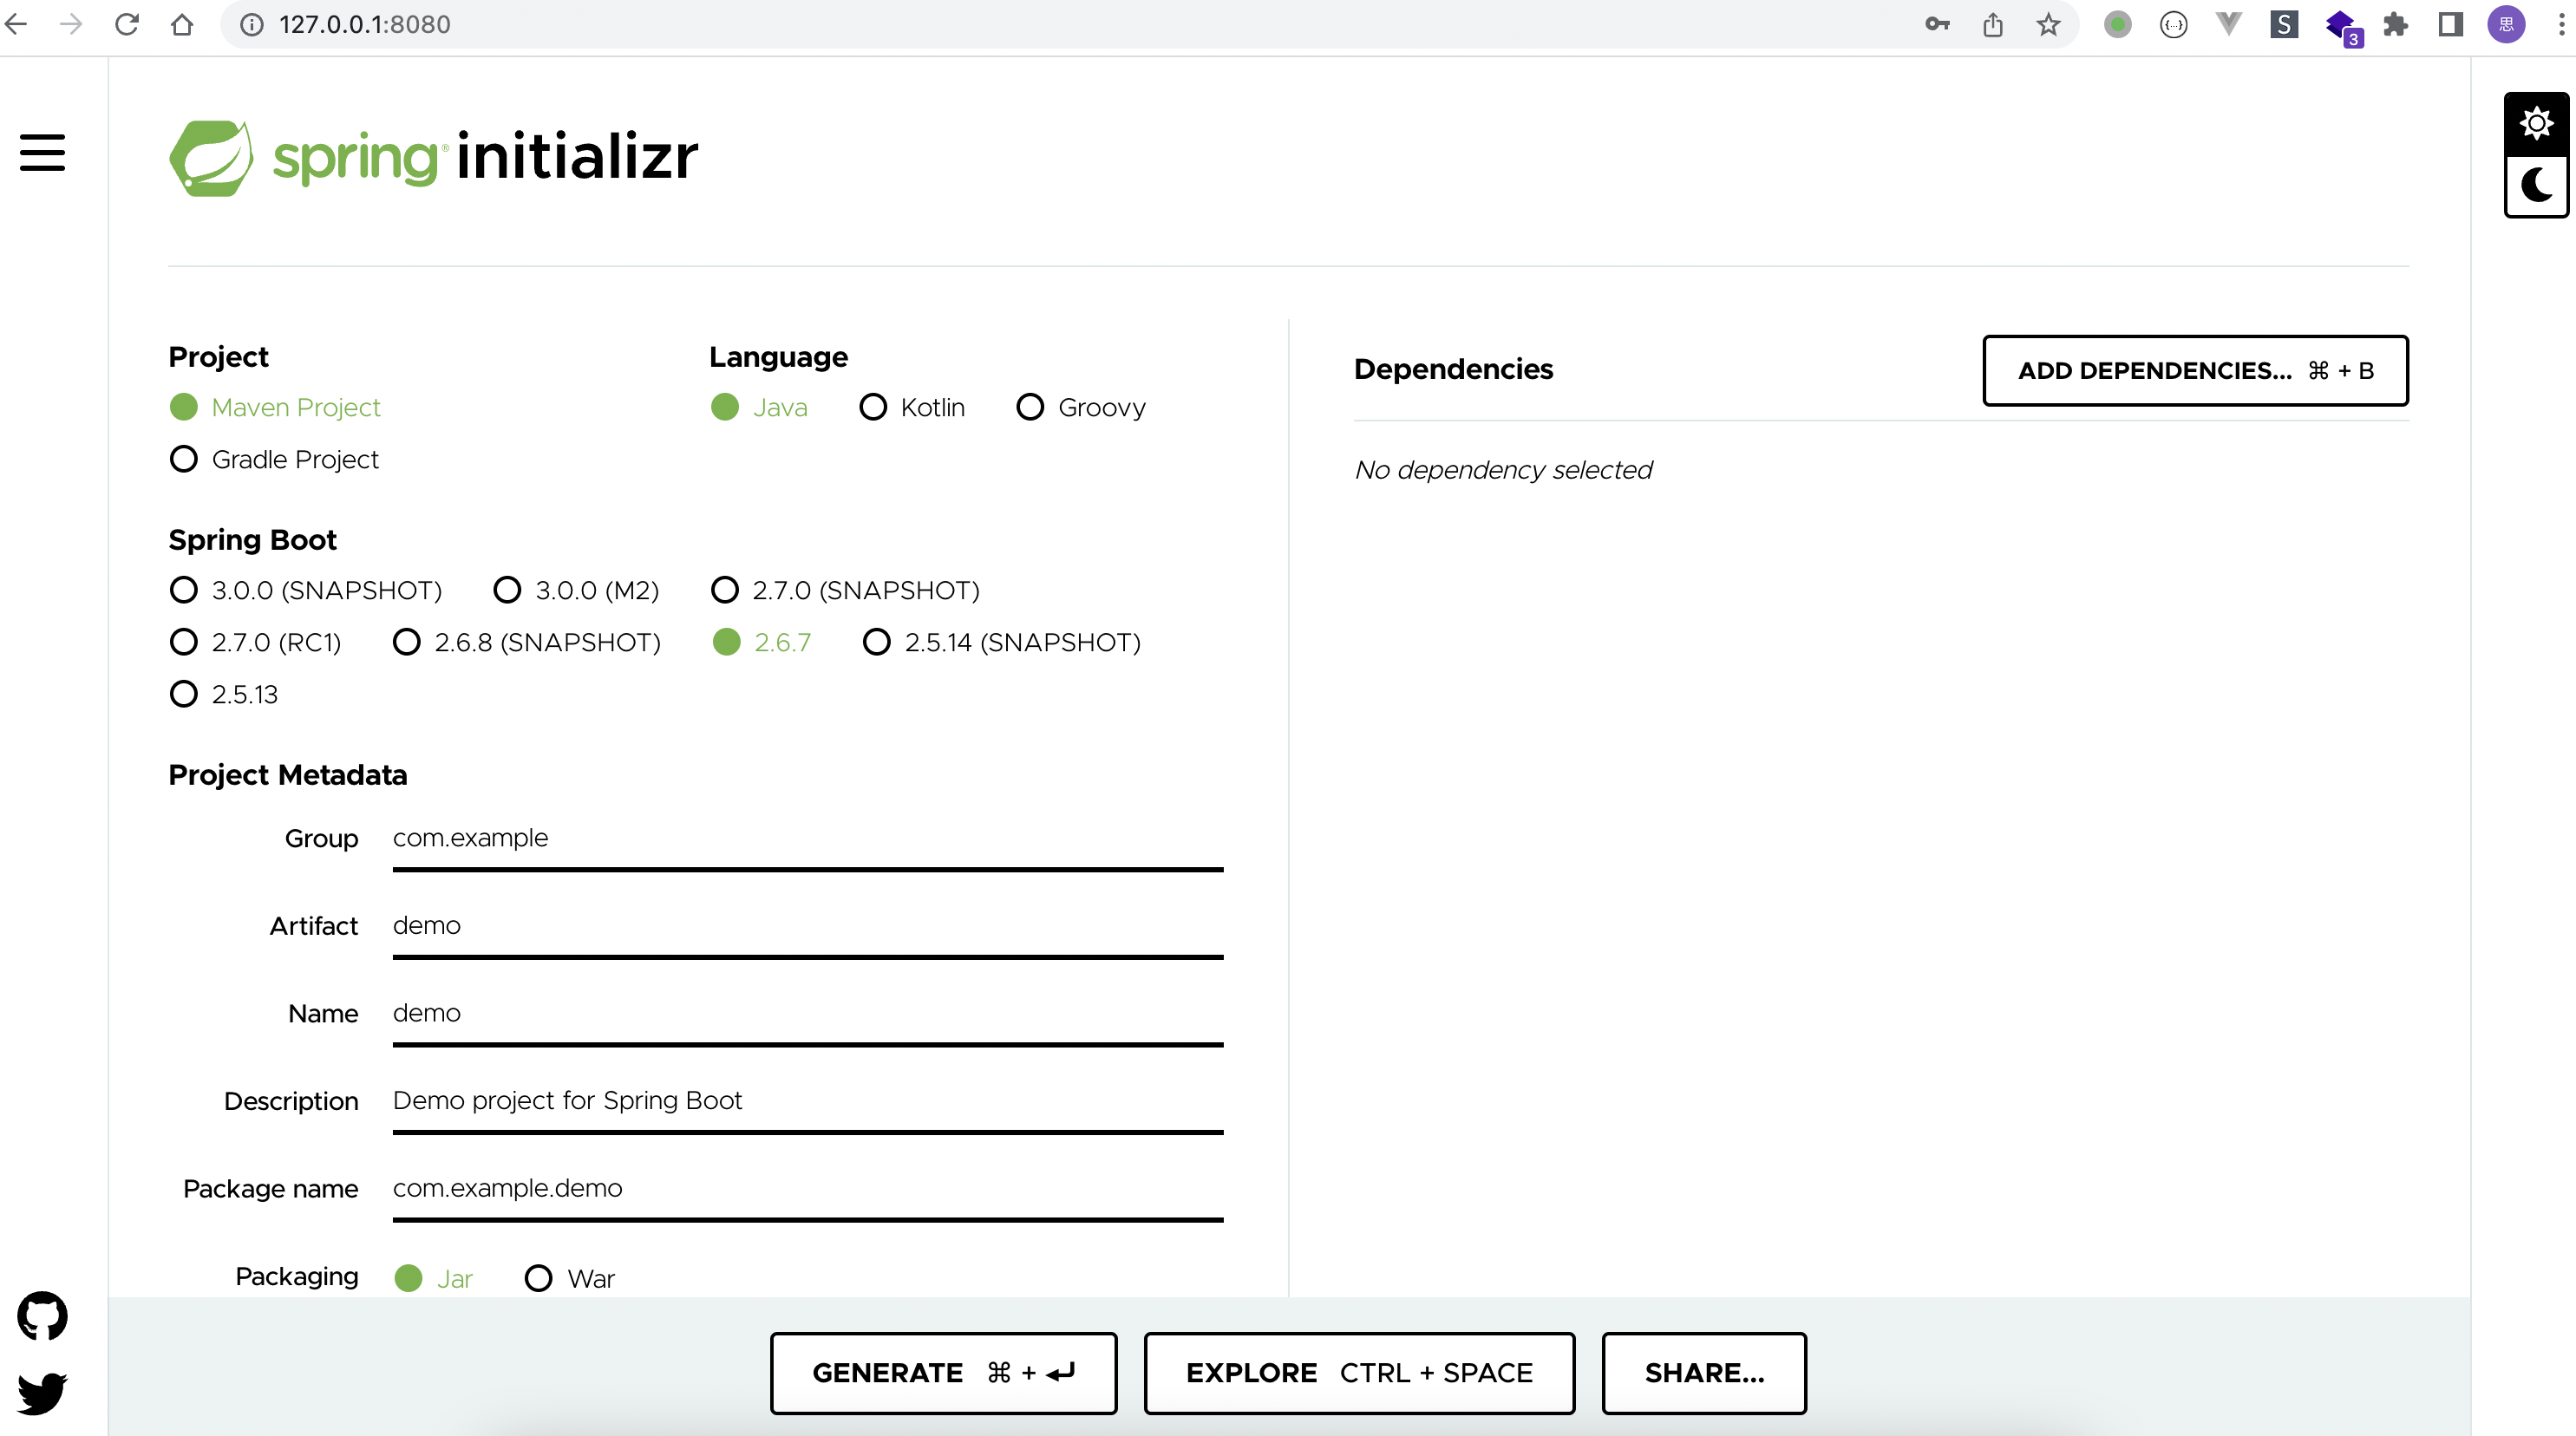2576x1436 pixels.
Task: Switch to light theme sun icon
Action: pyautogui.click(x=2536, y=124)
